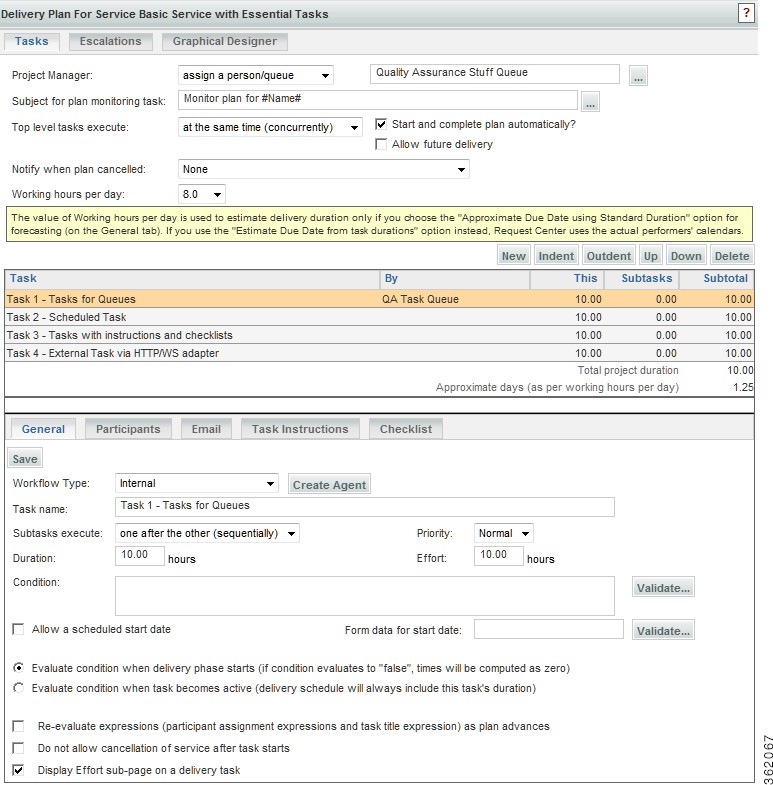Click the Delete task button
The width and height of the screenshot is (773, 785).
[732, 256]
